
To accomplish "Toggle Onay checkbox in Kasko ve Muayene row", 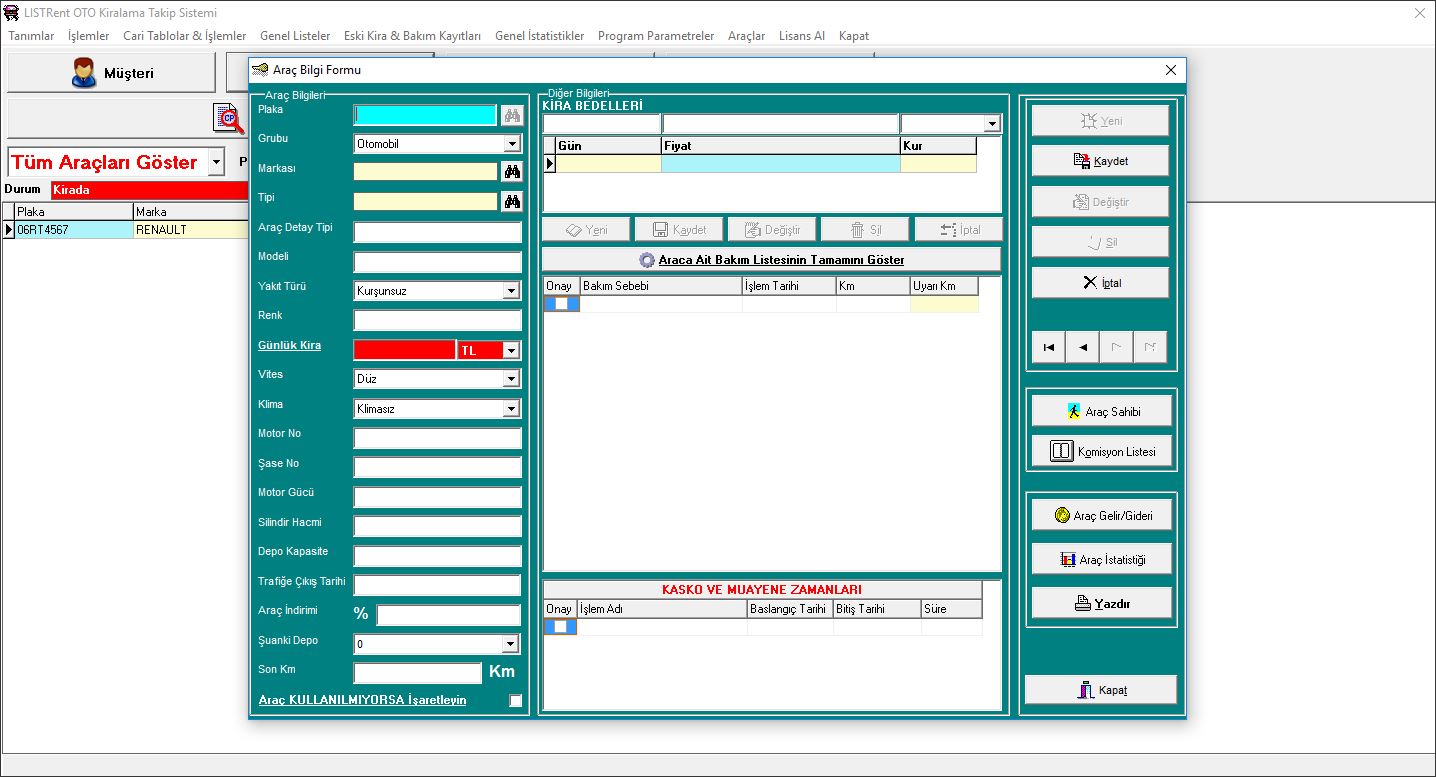I will 560,627.
